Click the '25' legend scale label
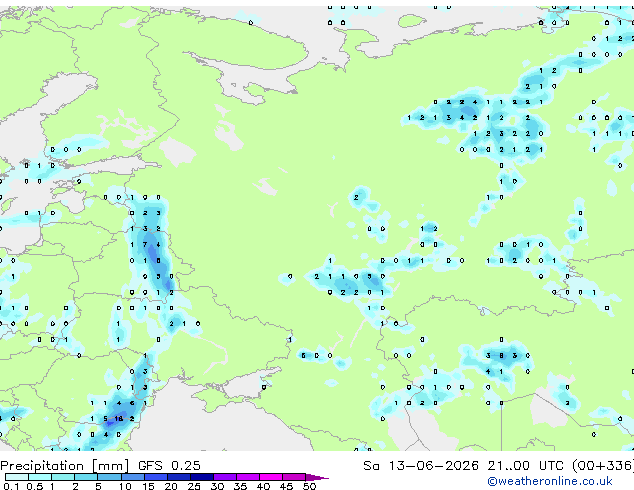The height and width of the screenshot is (490, 634). pyautogui.click(x=194, y=486)
